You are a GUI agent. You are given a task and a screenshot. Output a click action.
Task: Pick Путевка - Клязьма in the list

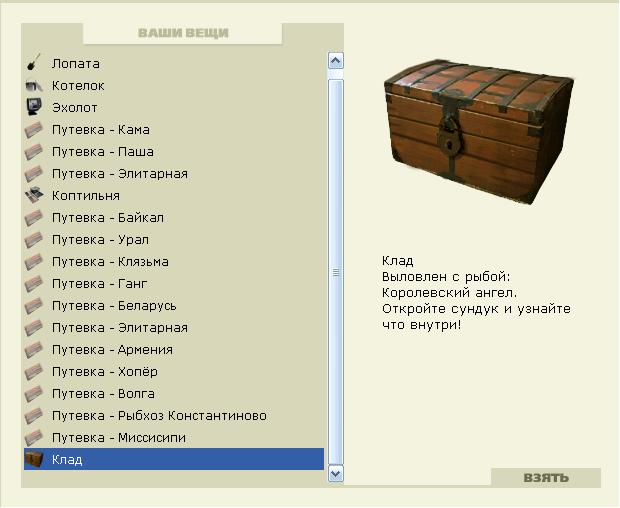point(174,262)
